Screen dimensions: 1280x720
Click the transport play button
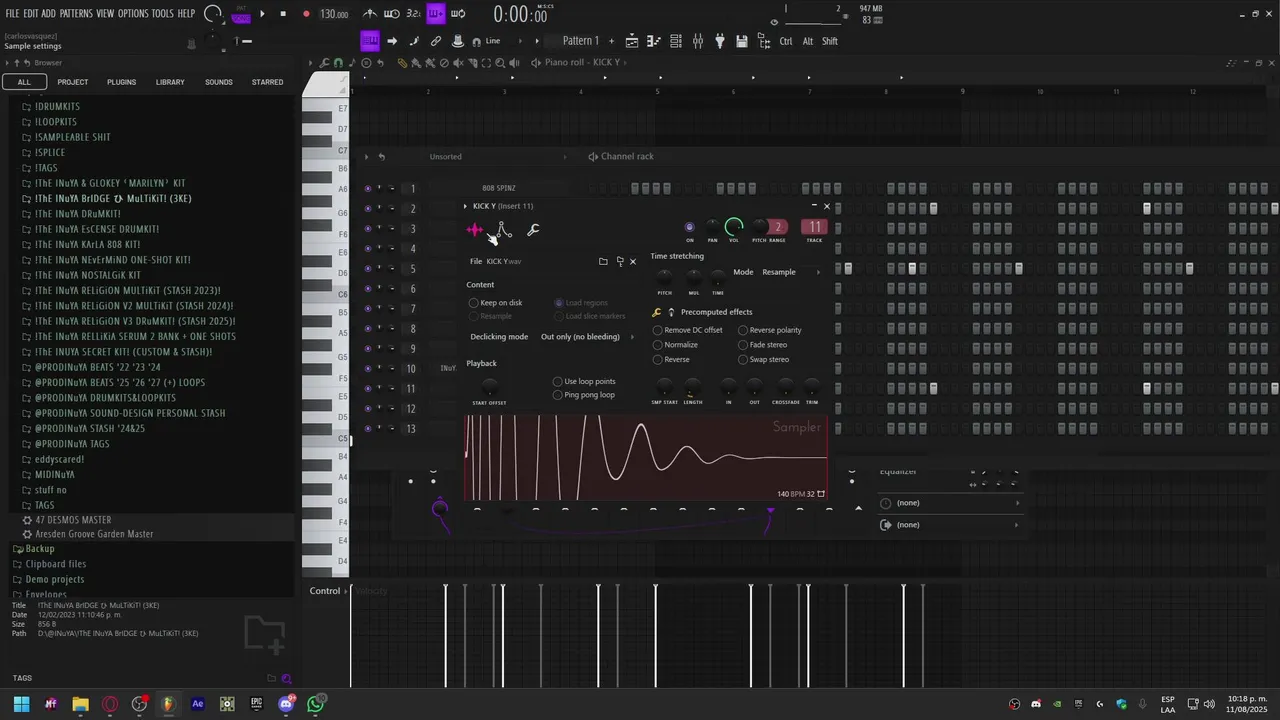(x=262, y=14)
